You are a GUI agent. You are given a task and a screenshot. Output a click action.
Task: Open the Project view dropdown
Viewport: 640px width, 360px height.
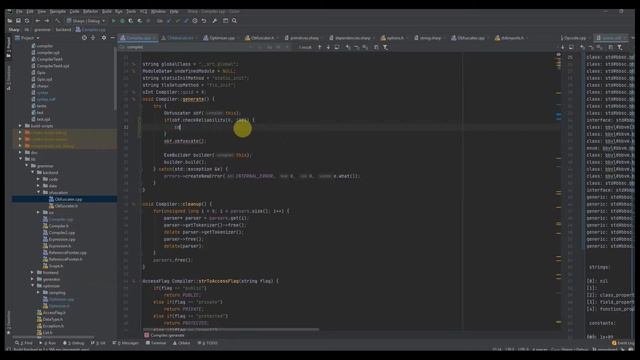(x=27, y=38)
